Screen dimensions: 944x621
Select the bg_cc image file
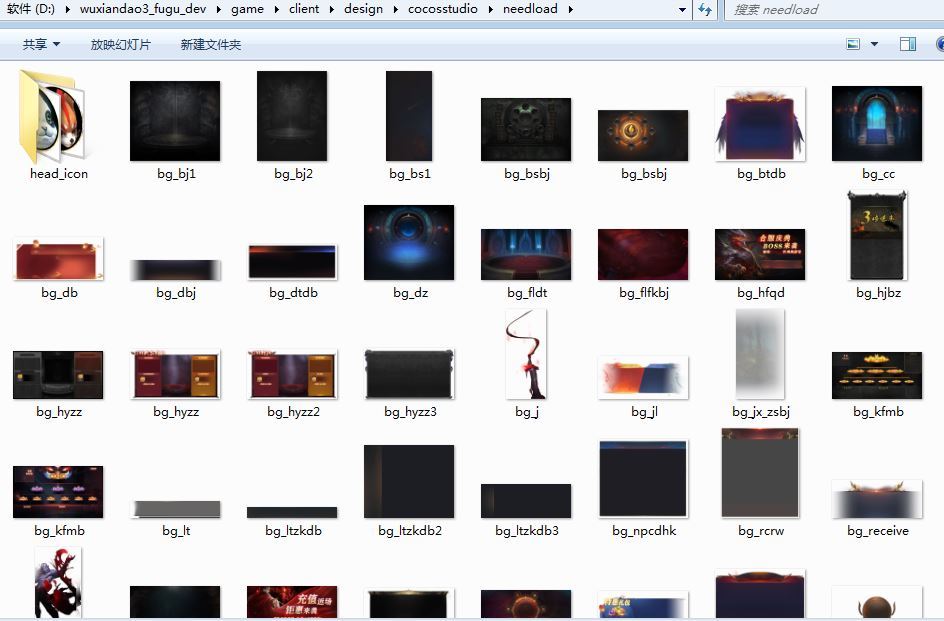coord(877,123)
